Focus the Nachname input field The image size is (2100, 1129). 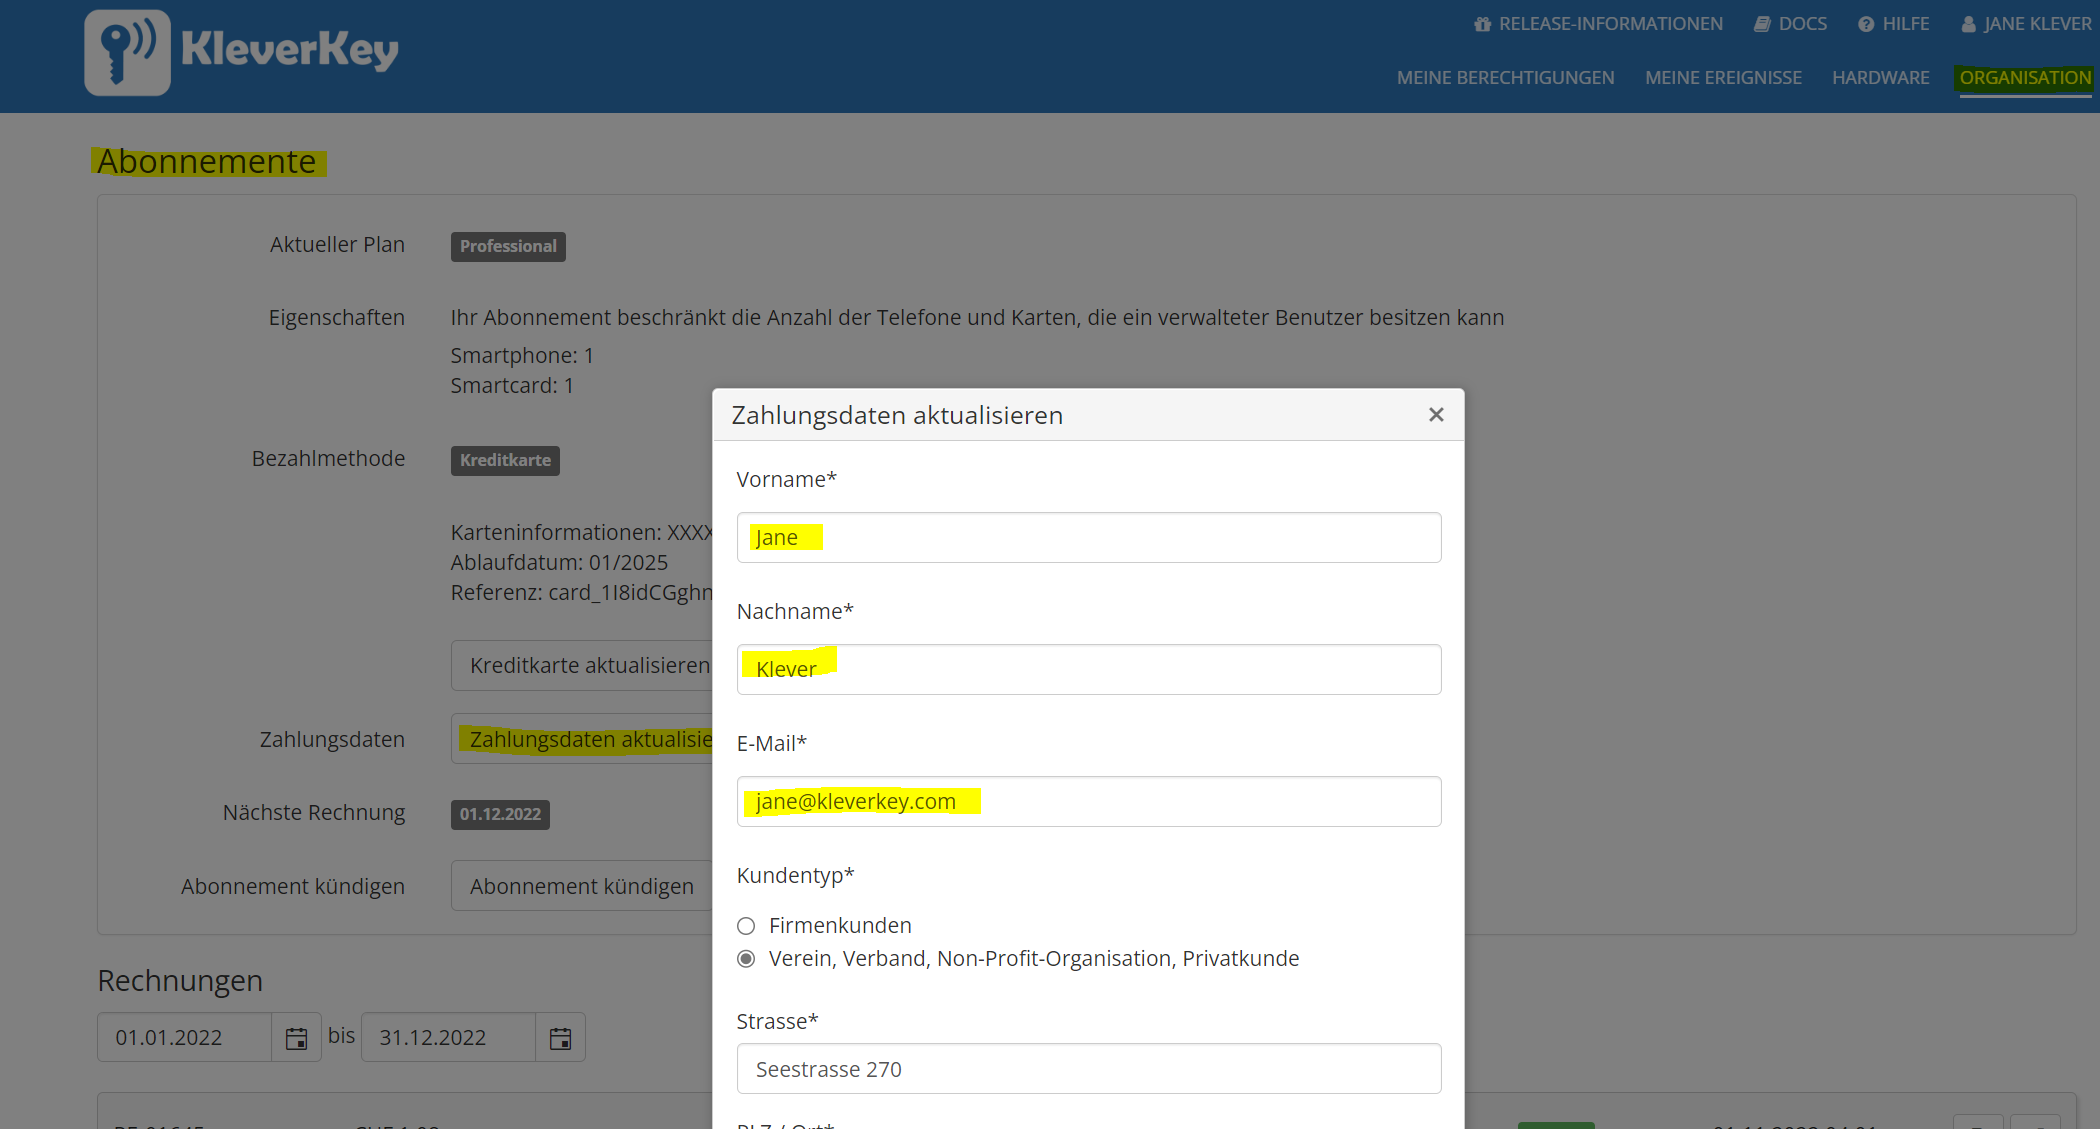tap(1088, 670)
